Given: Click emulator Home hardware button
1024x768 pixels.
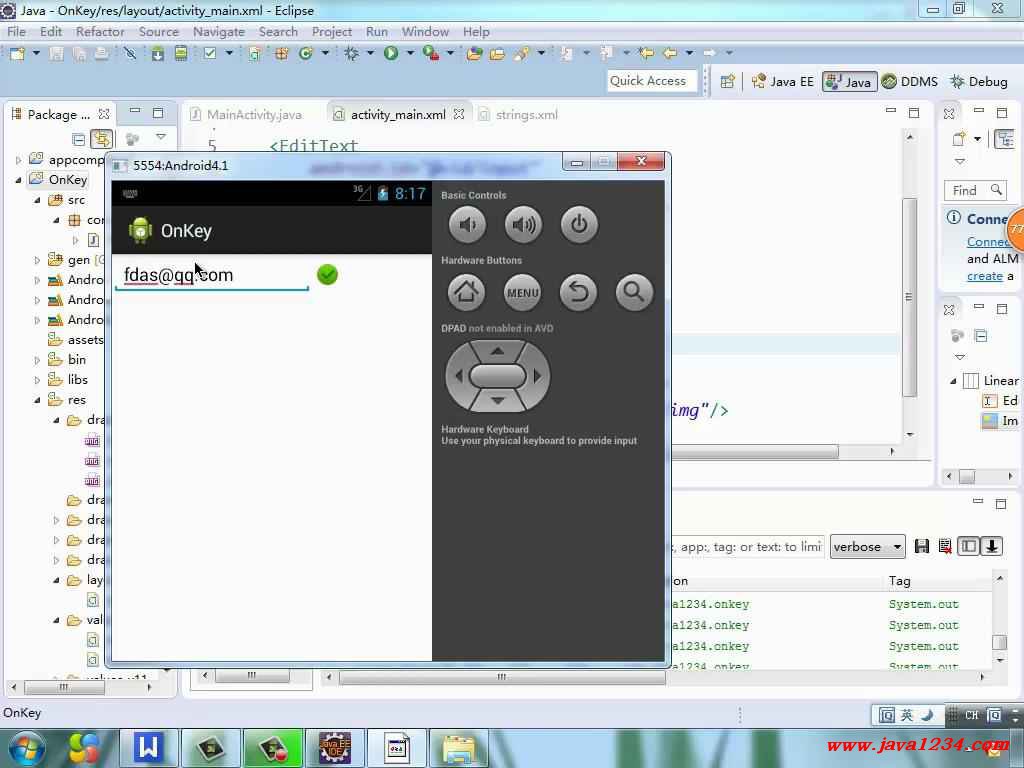Looking at the screenshot, I should [x=466, y=292].
